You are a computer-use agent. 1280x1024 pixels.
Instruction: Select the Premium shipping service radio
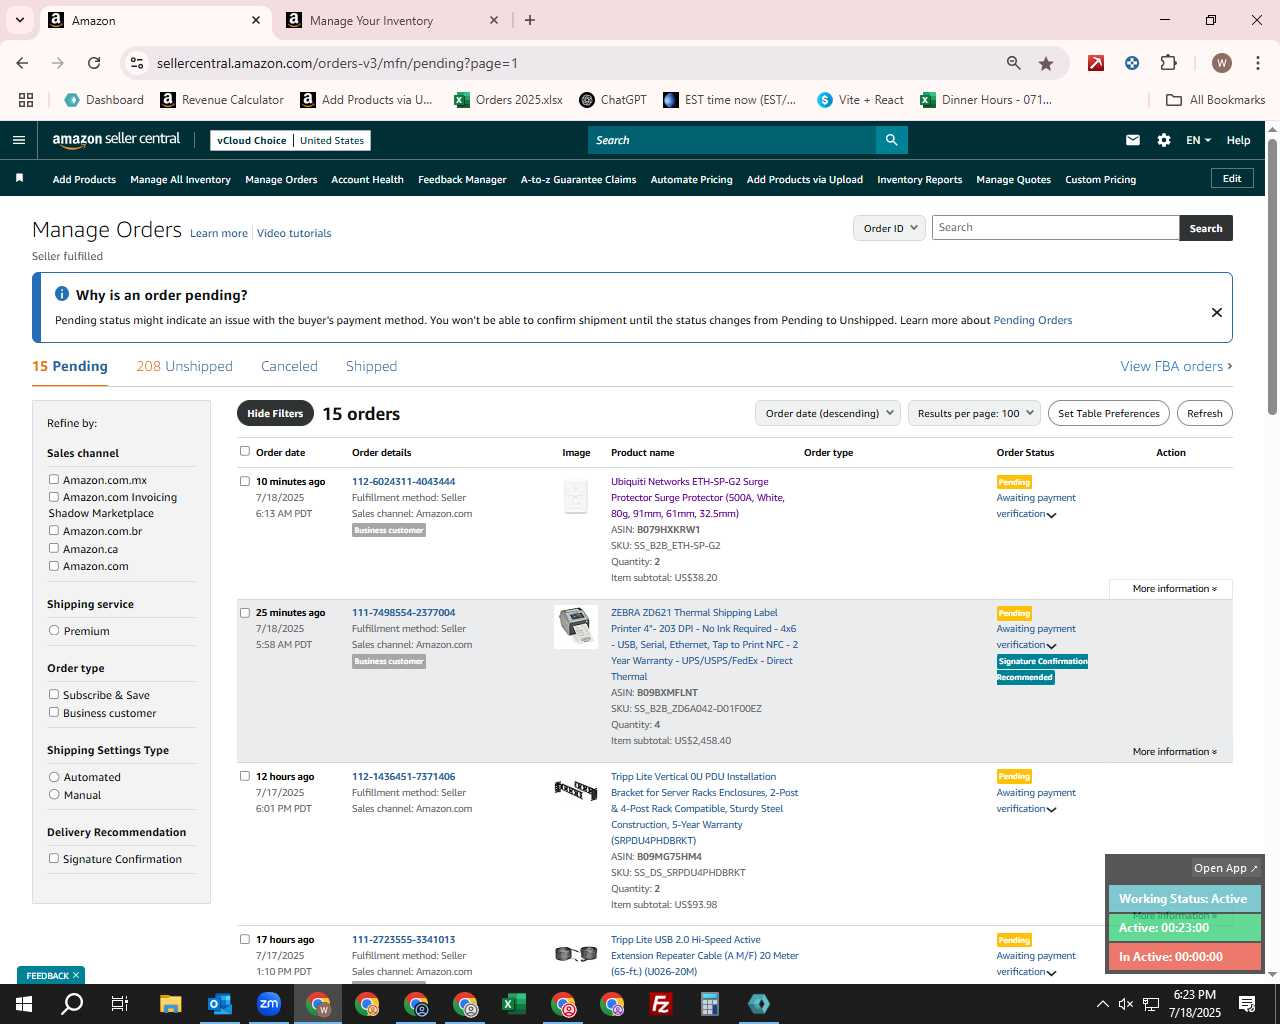coord(54,630)
